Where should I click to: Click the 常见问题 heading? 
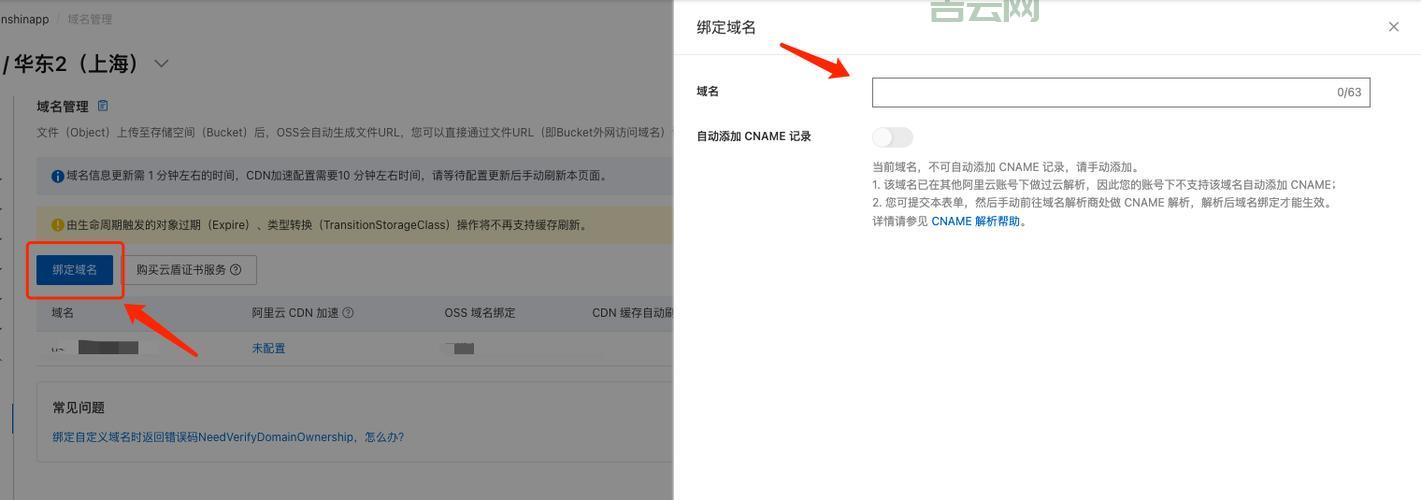point(78,408)
